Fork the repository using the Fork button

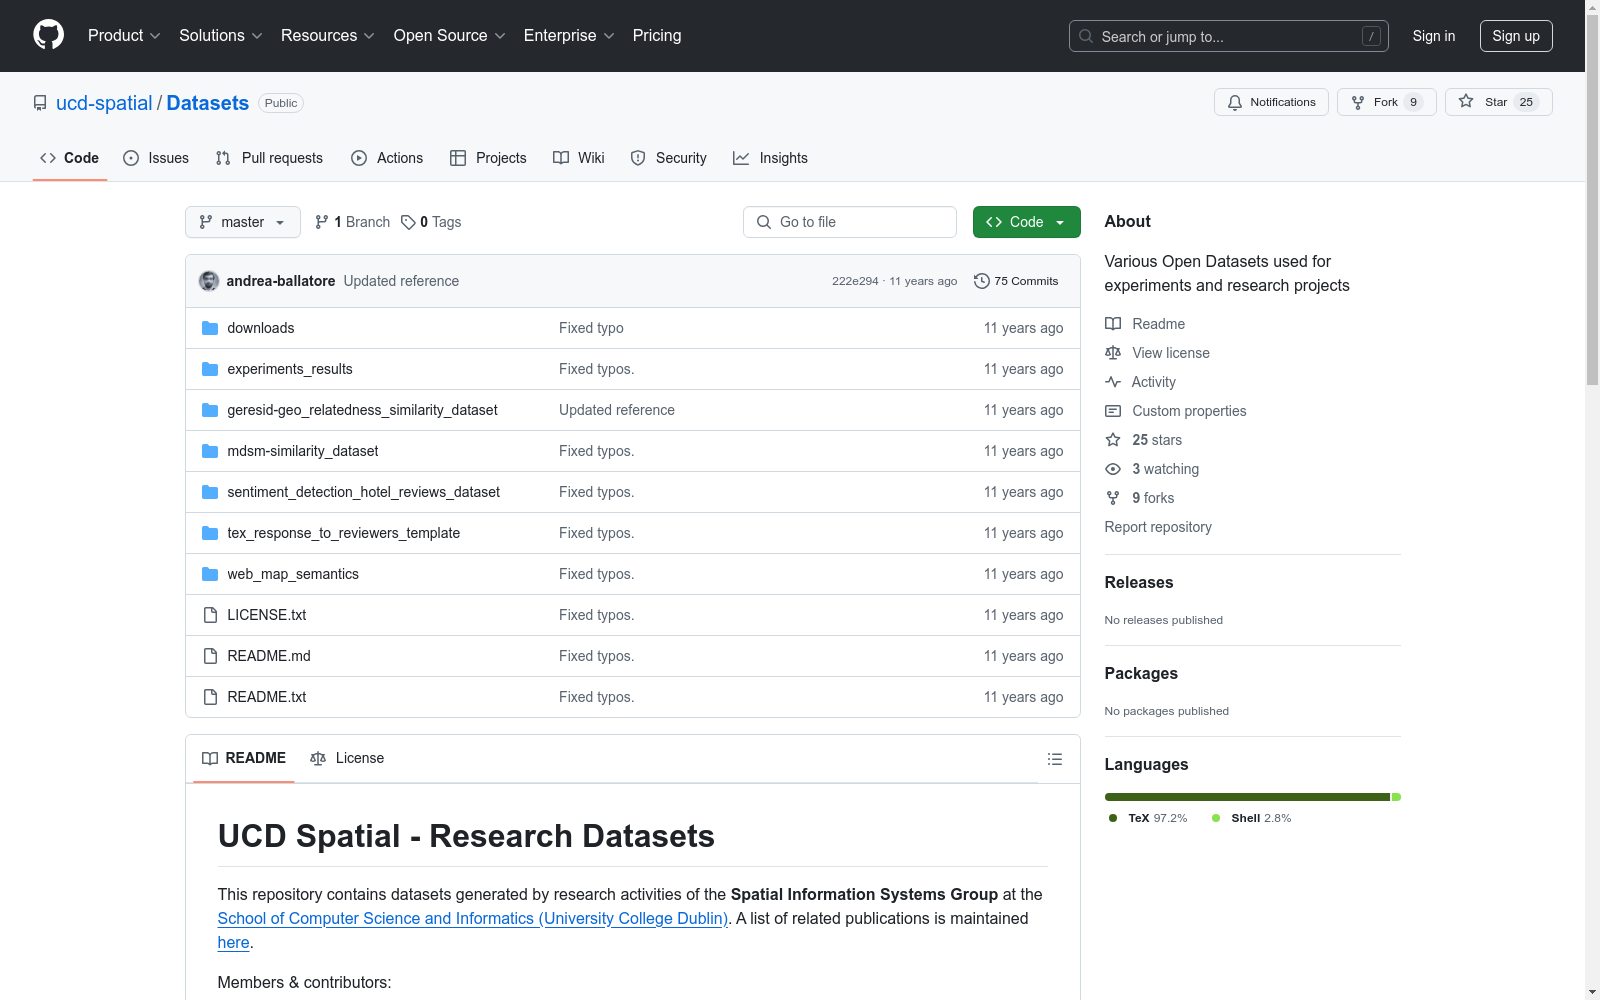pos(1387,102)
